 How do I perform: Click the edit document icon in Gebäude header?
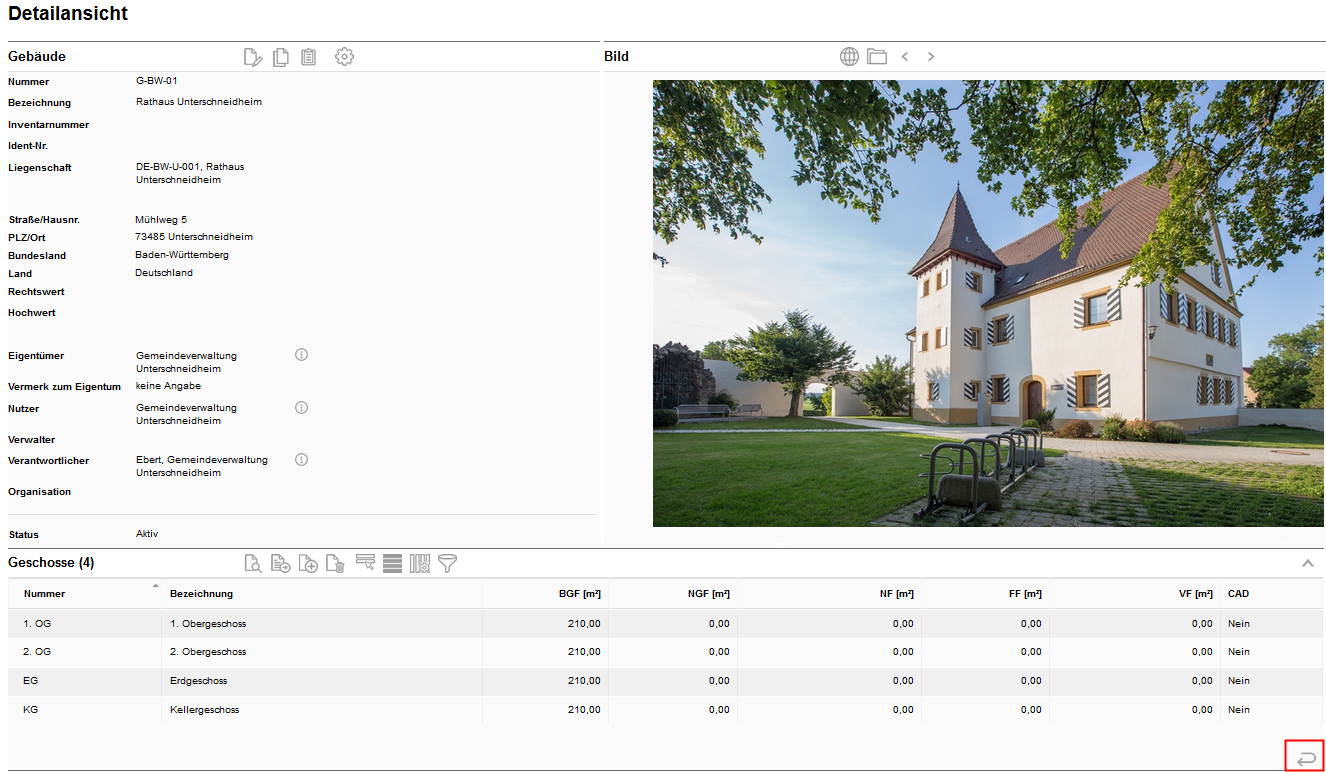tap(253, 57)
